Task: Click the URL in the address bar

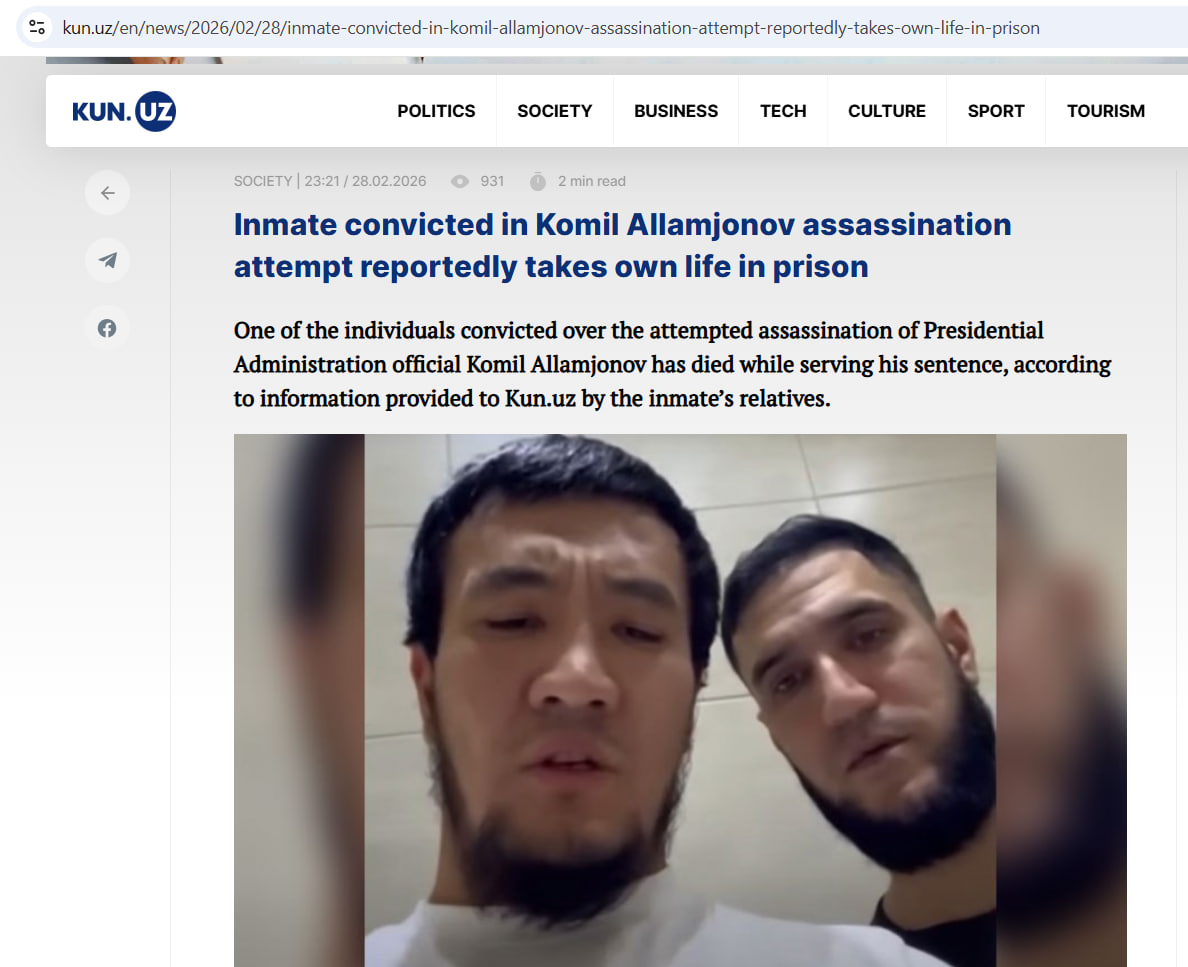Action: coord(551,28)
